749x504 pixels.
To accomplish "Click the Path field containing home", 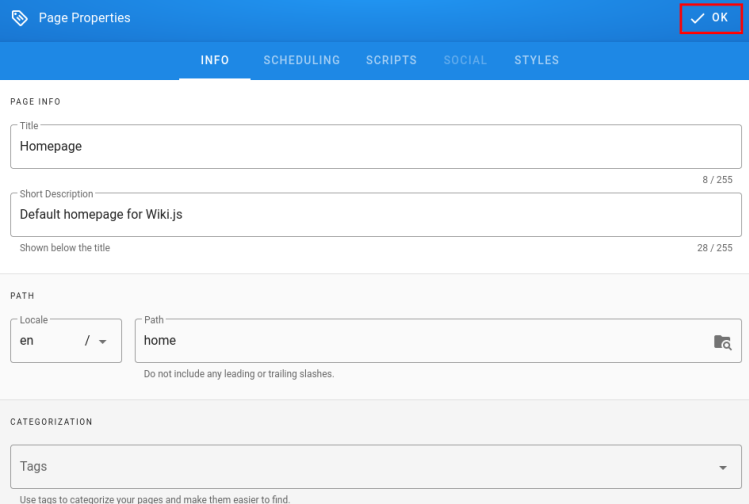I will tap(420, 341).
